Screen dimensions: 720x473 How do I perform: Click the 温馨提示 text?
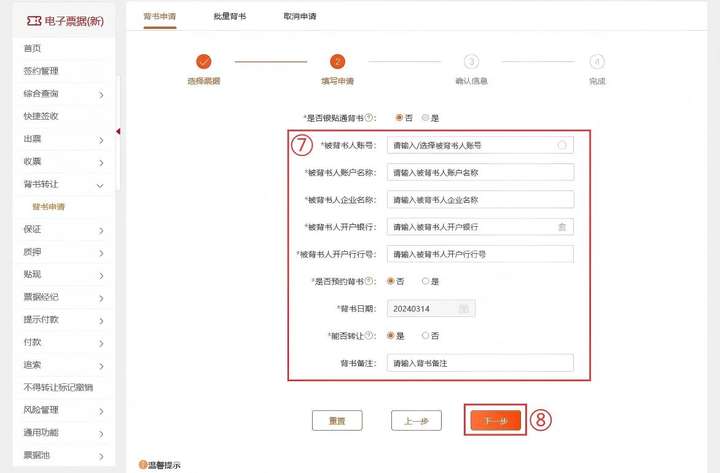164,465
